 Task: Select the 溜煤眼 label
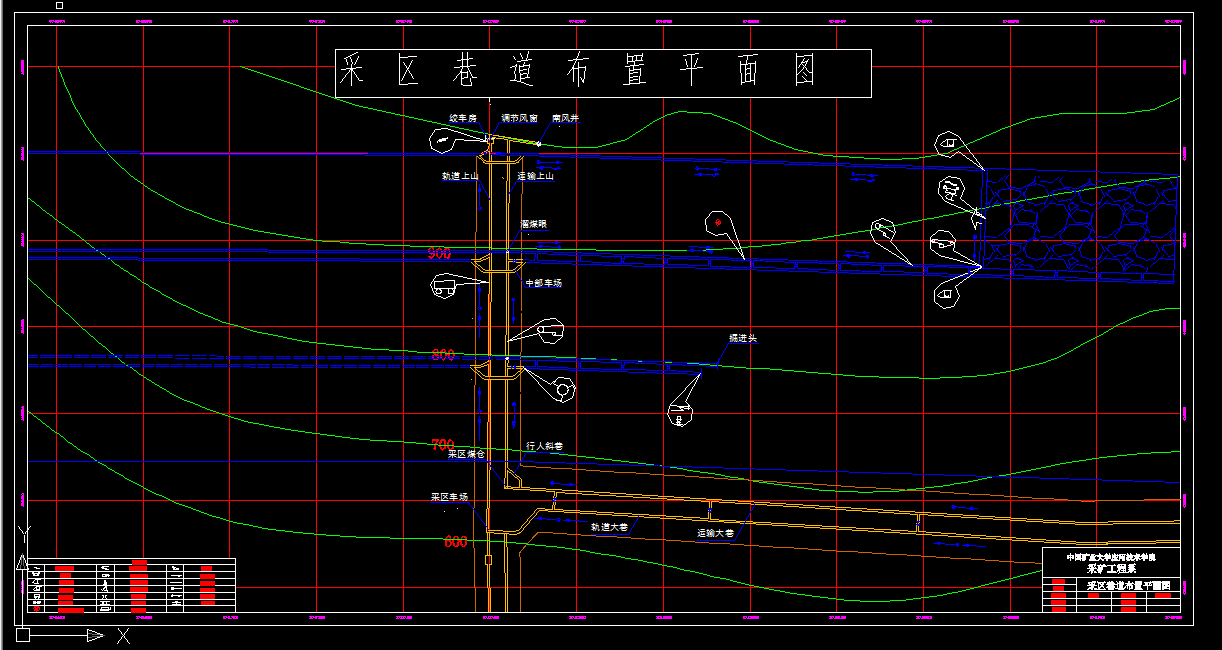pyautogui.click(x=534, y=224)
